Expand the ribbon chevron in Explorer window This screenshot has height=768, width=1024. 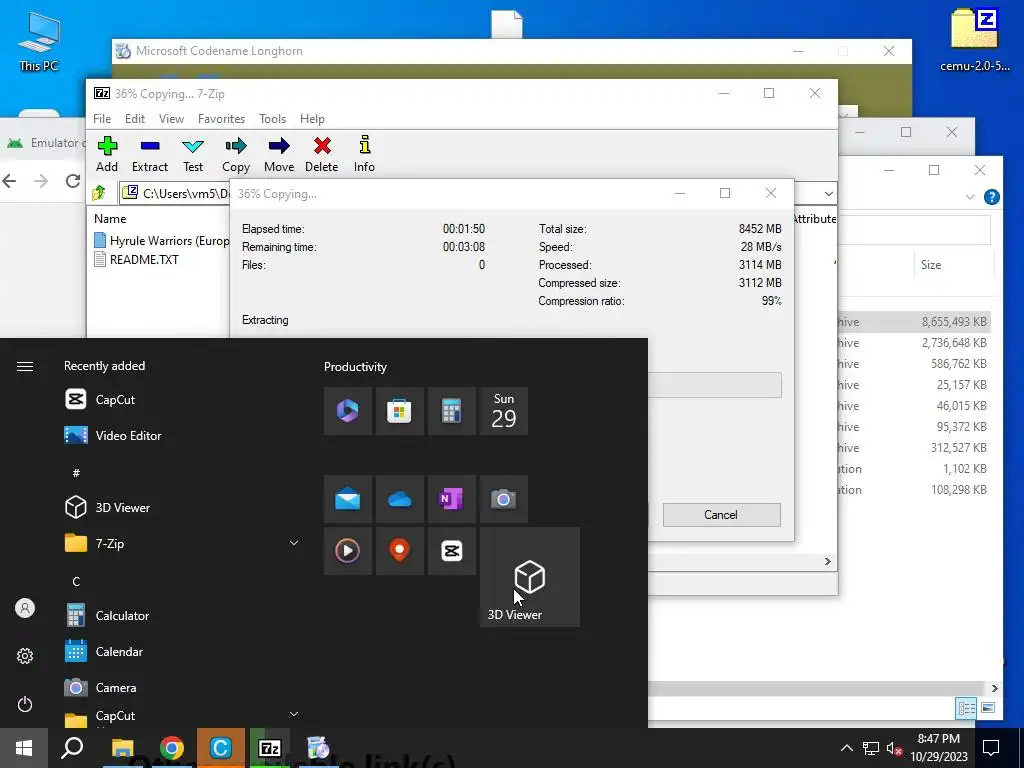click(970, 197)
